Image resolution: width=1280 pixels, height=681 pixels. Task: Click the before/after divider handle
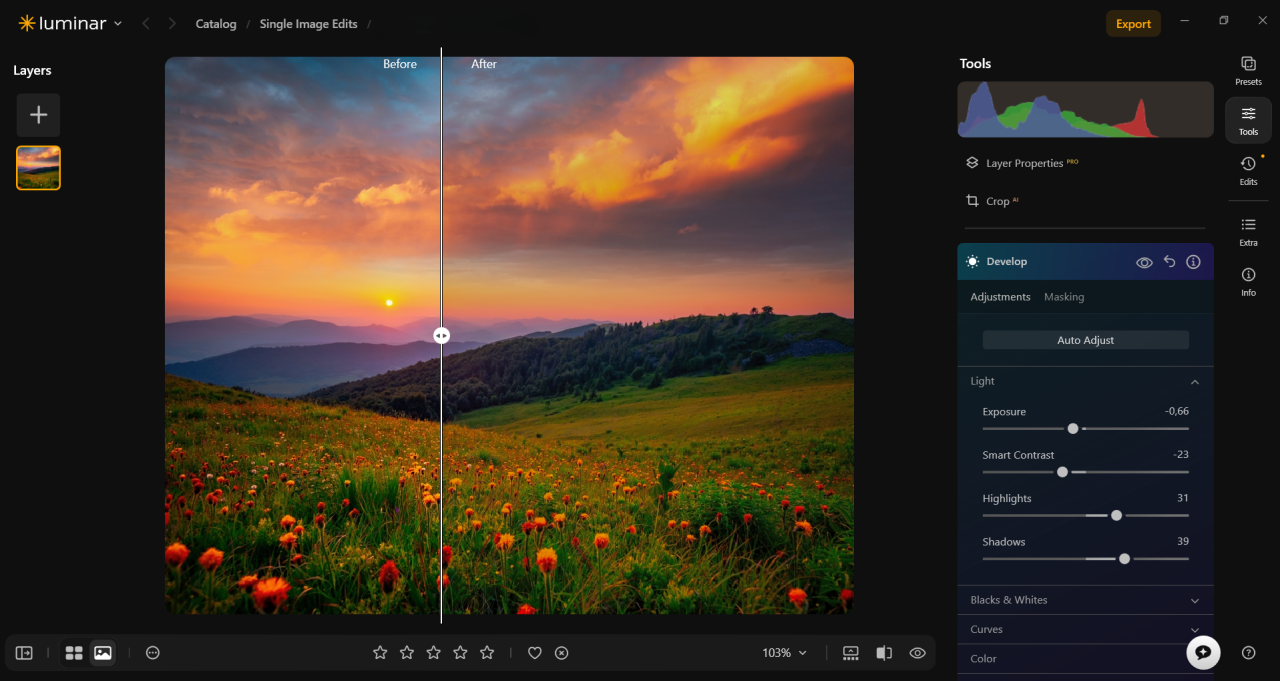[441, 336]
